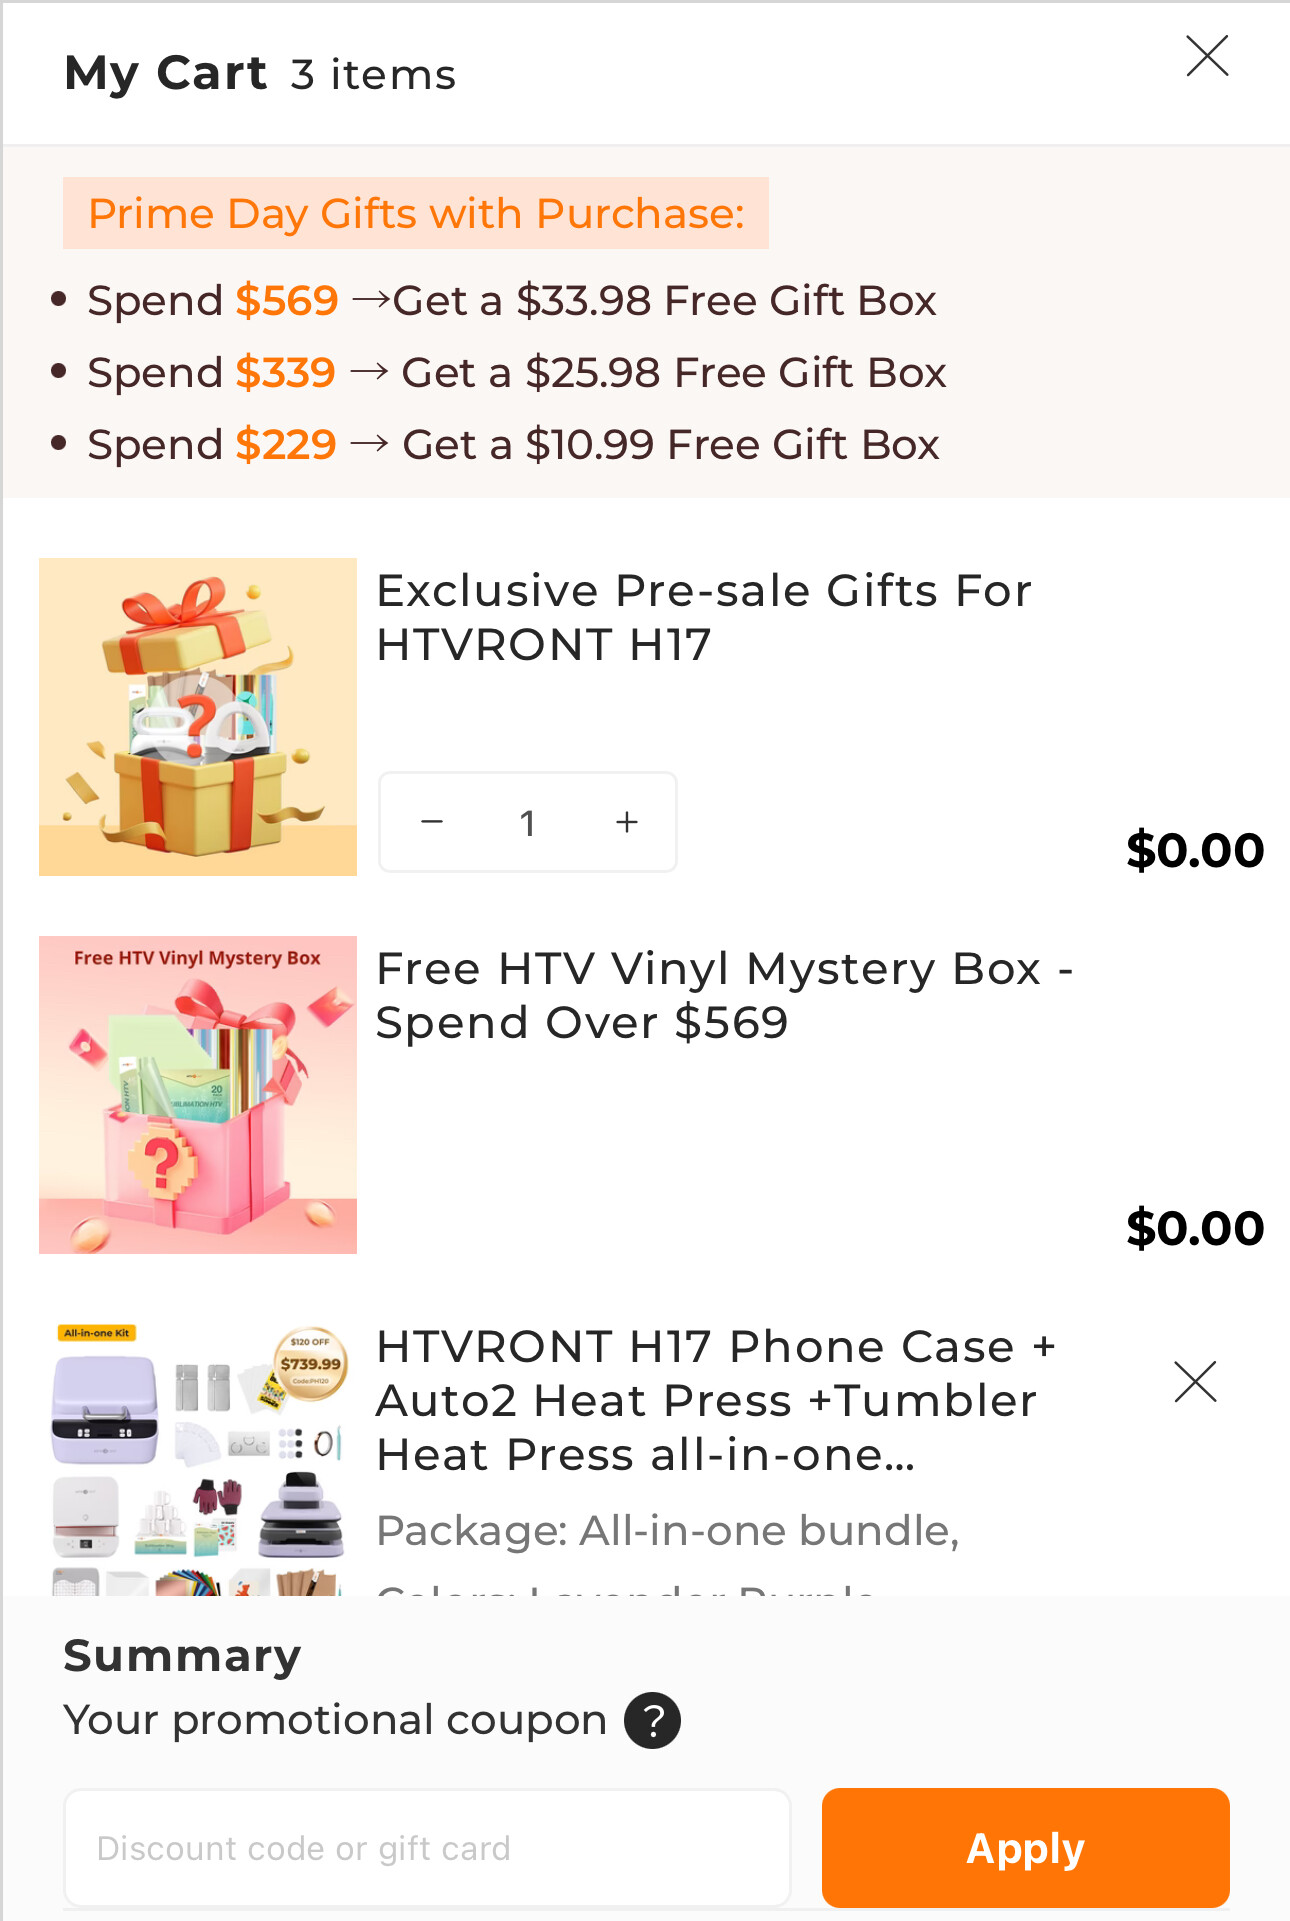This screenshot has width=1290, height=1921.
Task: Click the Apply coupon button
Action: [1025, 1848]
